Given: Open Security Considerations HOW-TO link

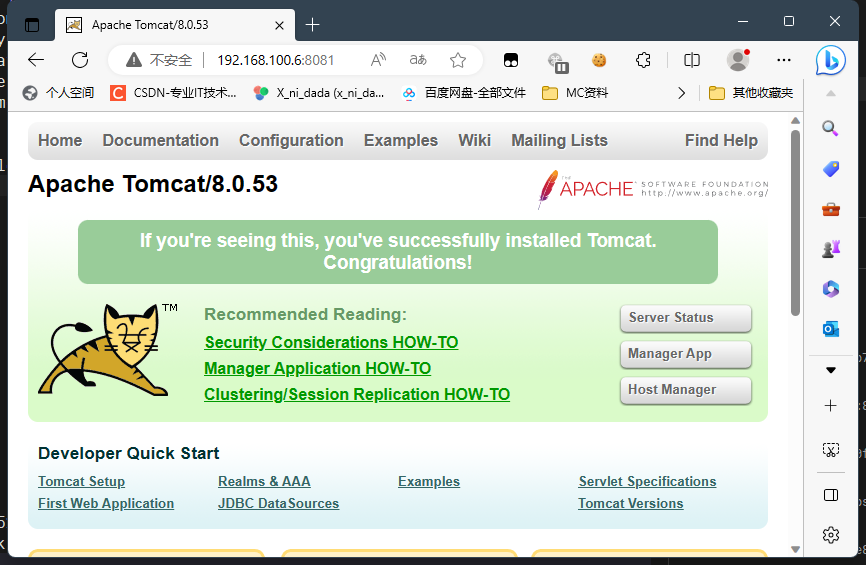Looking at the screenshot, I should [331, 342].
